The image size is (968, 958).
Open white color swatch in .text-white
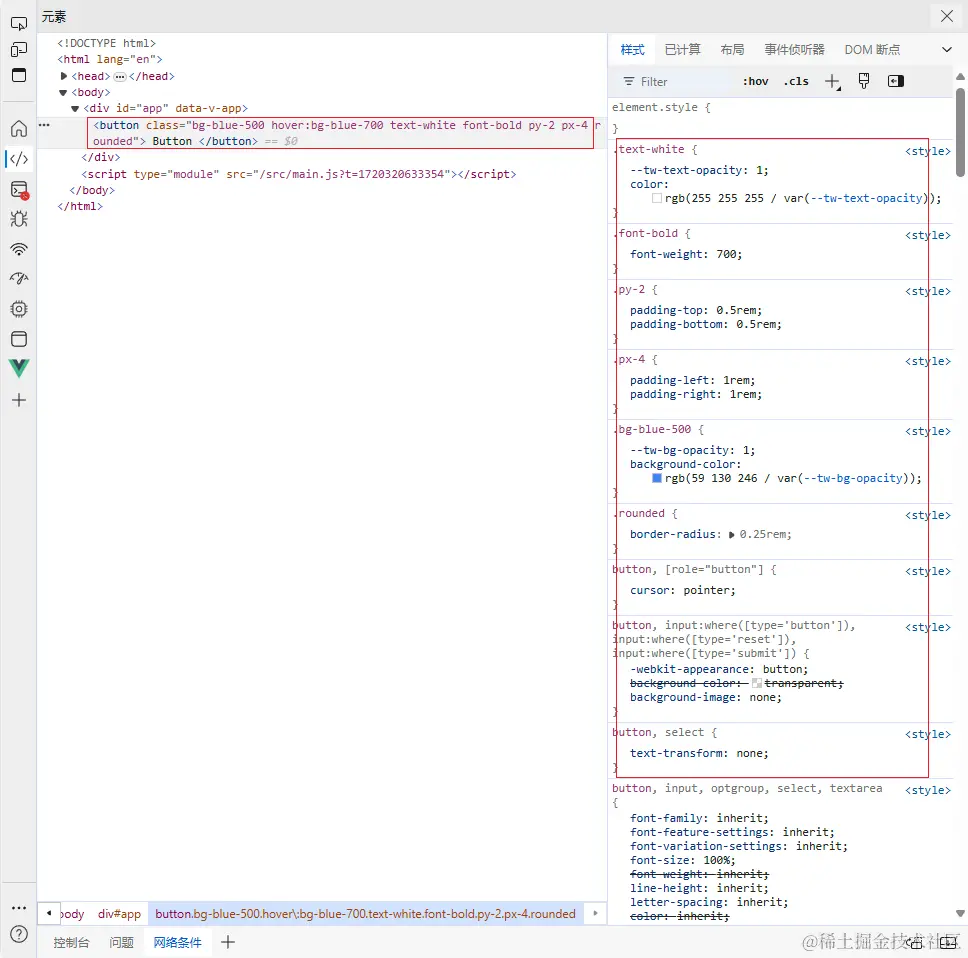pyautogui.click(x=657, y=198)
